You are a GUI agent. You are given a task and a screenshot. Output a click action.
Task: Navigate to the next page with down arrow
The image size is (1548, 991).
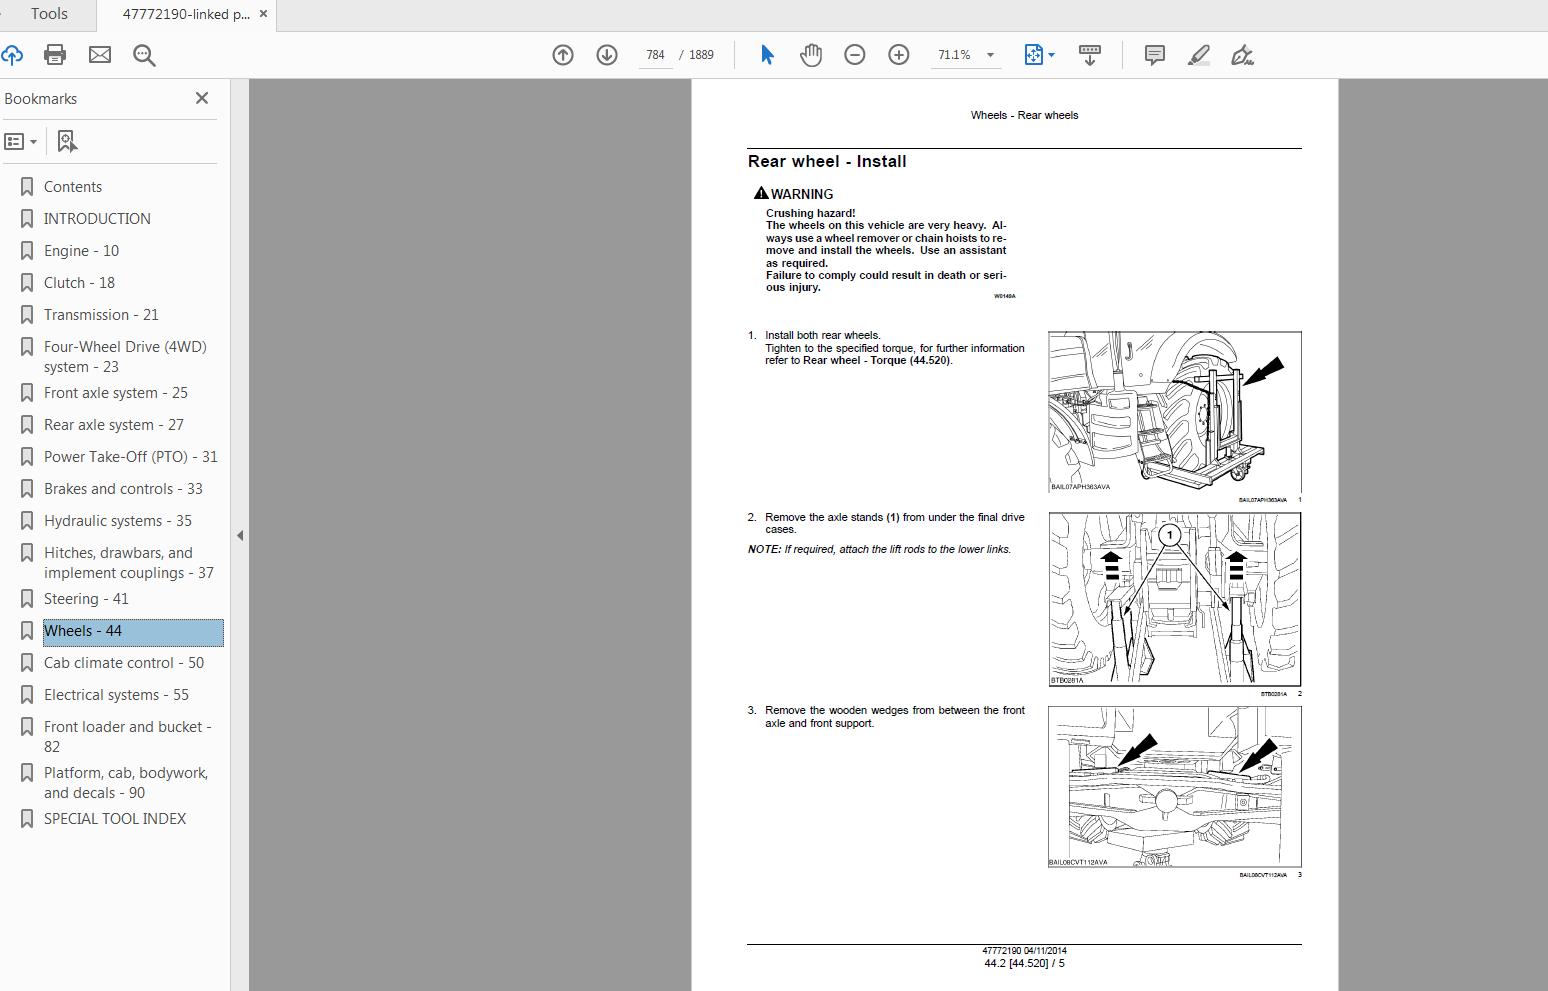tap(607, 55)
